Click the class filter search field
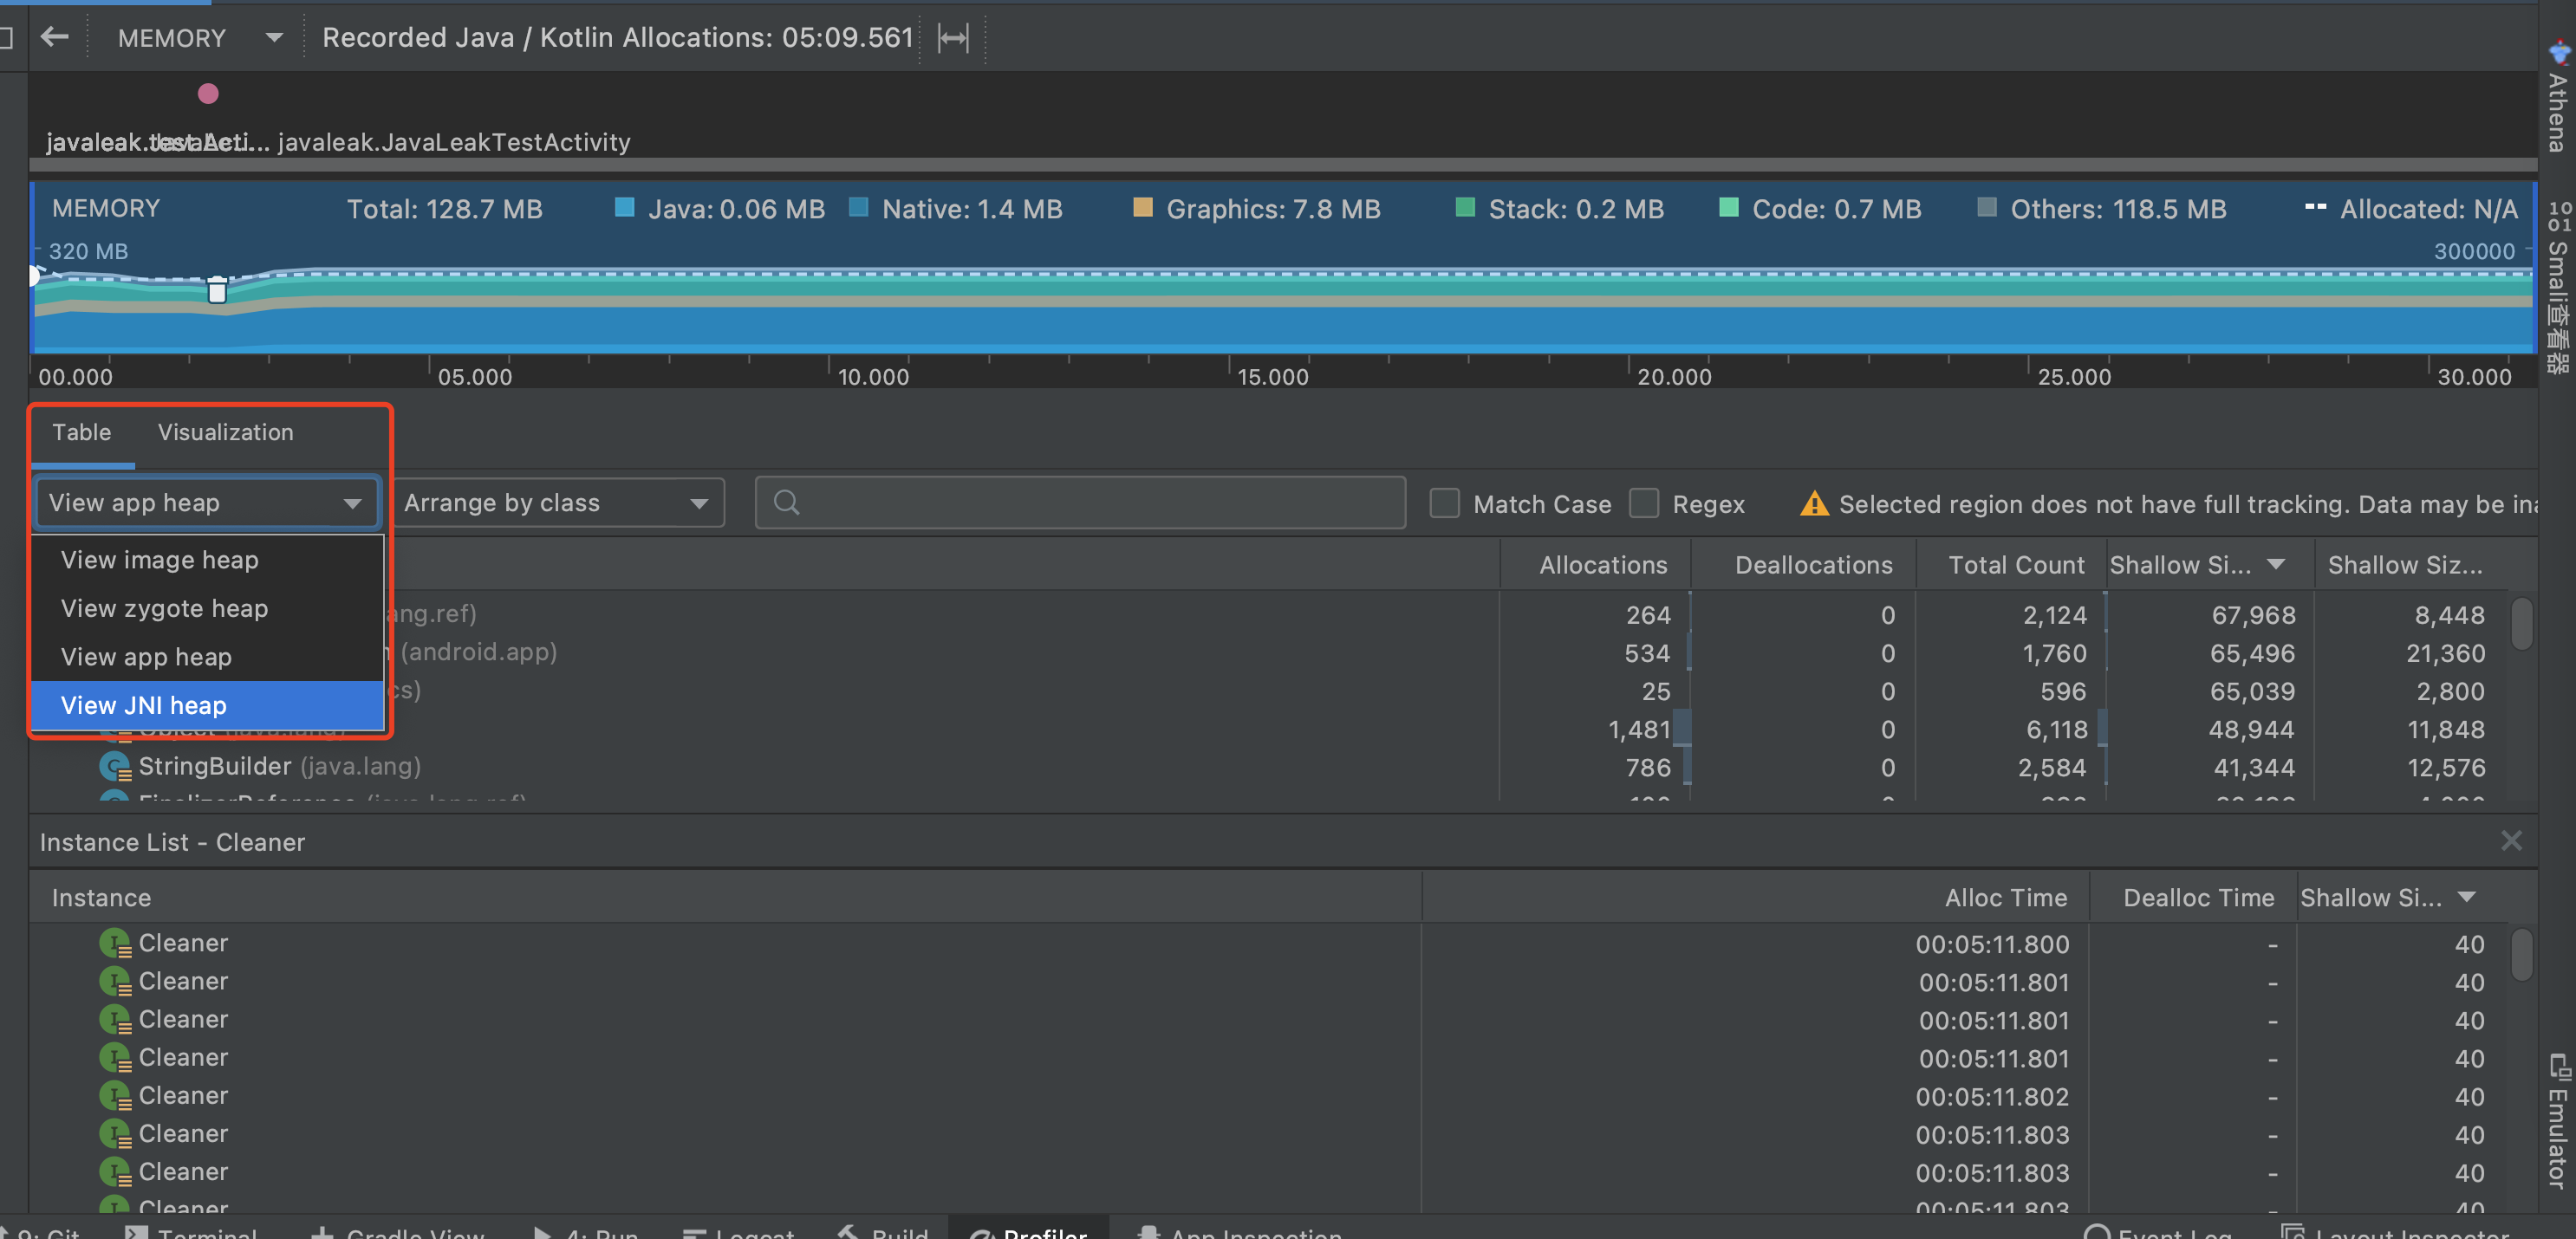 click(x=1080, y=503)
